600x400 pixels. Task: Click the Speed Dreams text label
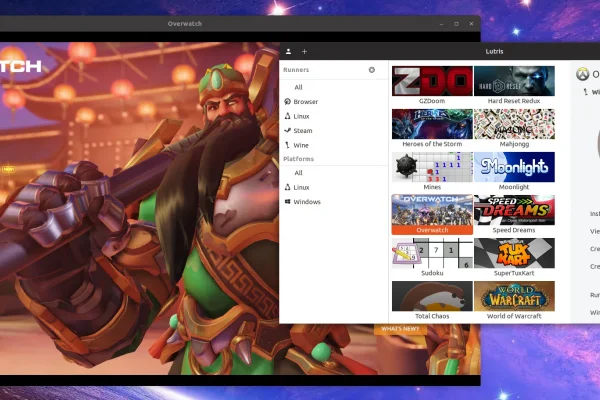pyautogui.click(x=514, y=230)
